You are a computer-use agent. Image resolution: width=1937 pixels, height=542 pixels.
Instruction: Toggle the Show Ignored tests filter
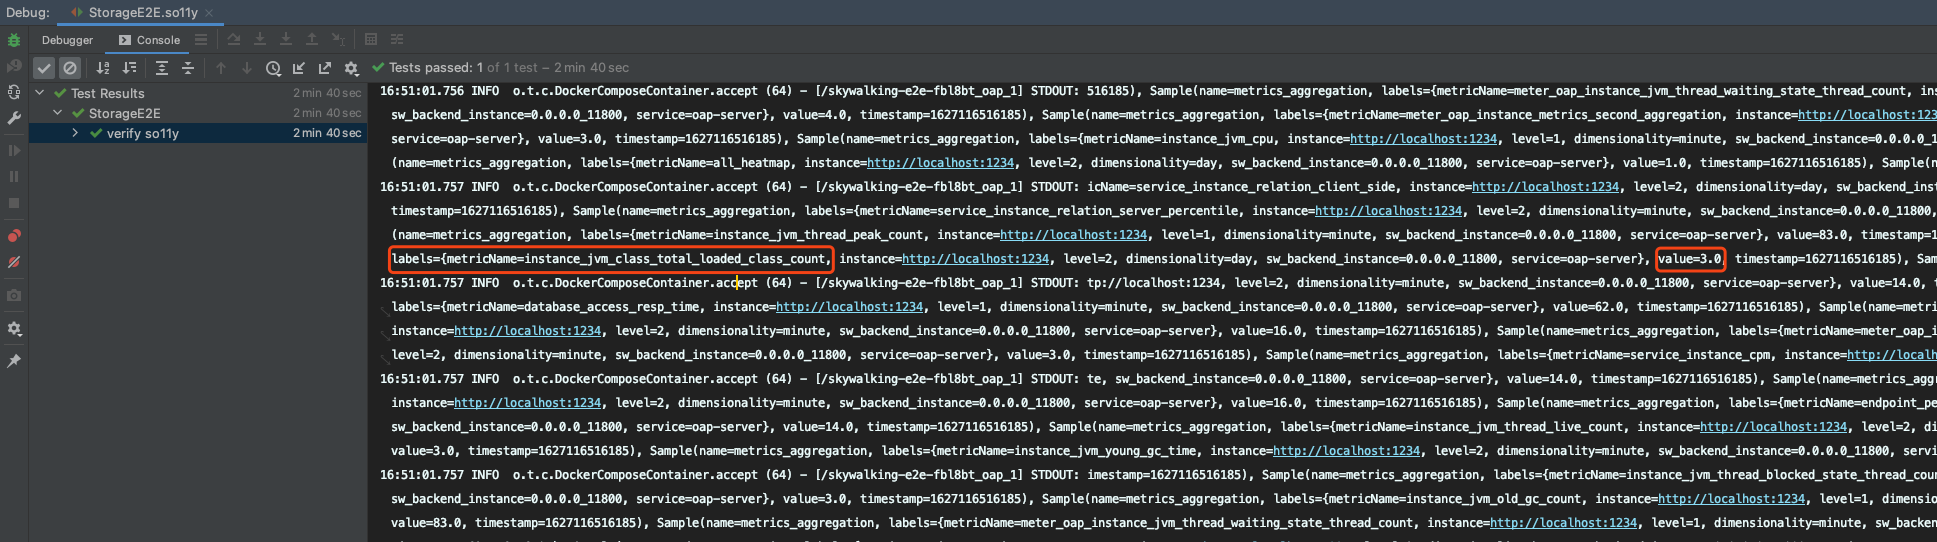point(70,68)
